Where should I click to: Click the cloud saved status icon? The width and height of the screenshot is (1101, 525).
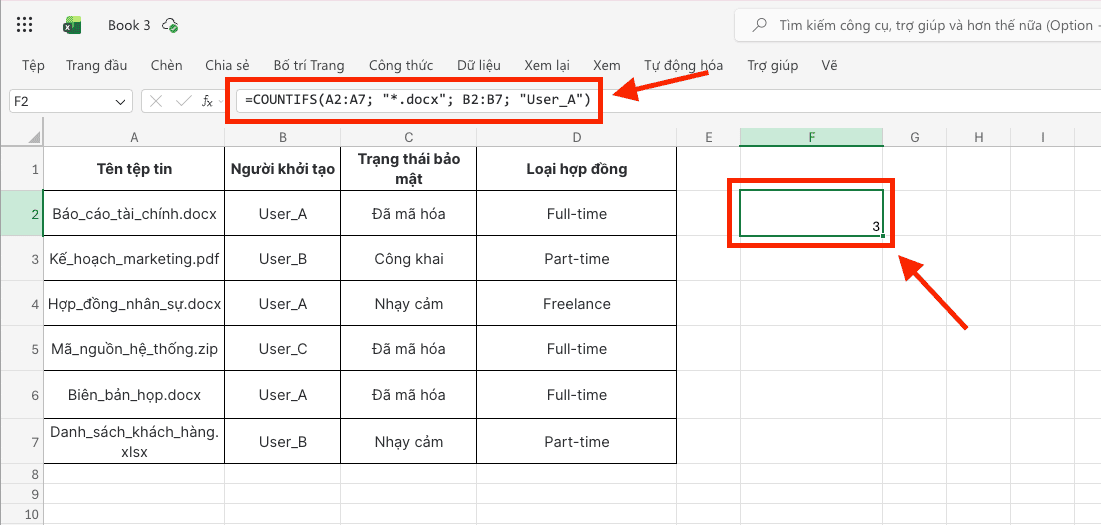tap(170, 25)
